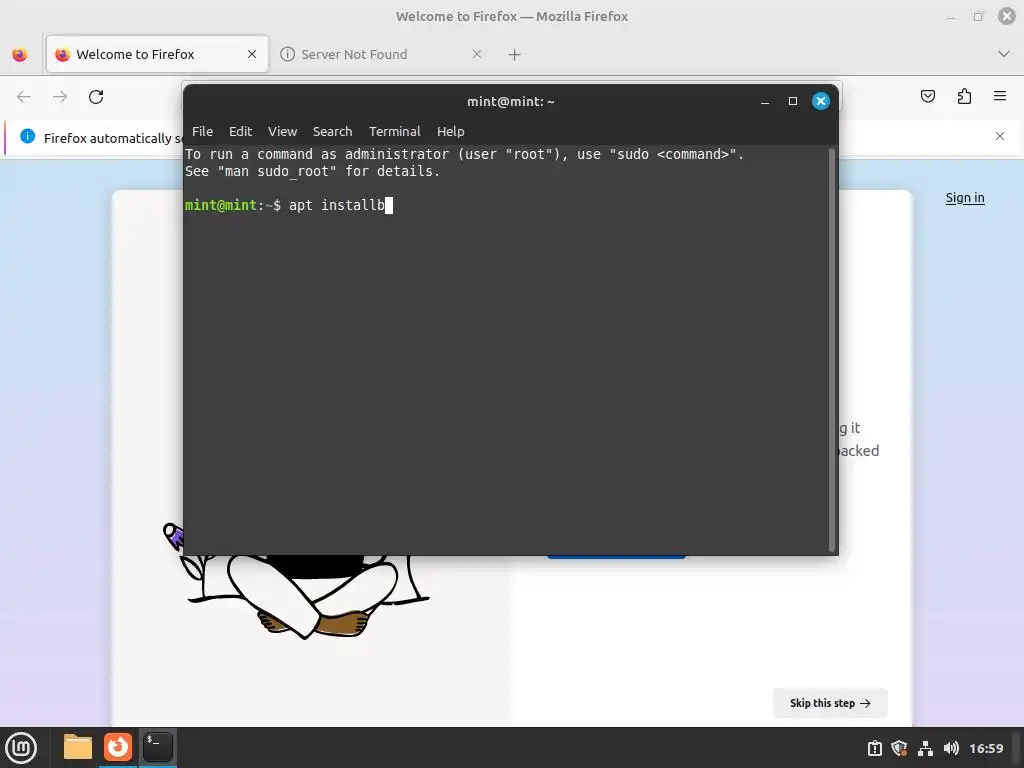Click the 'Firefox automatically' notification text
Screen dimensions: 1024x768
click(x=114, y=138)
